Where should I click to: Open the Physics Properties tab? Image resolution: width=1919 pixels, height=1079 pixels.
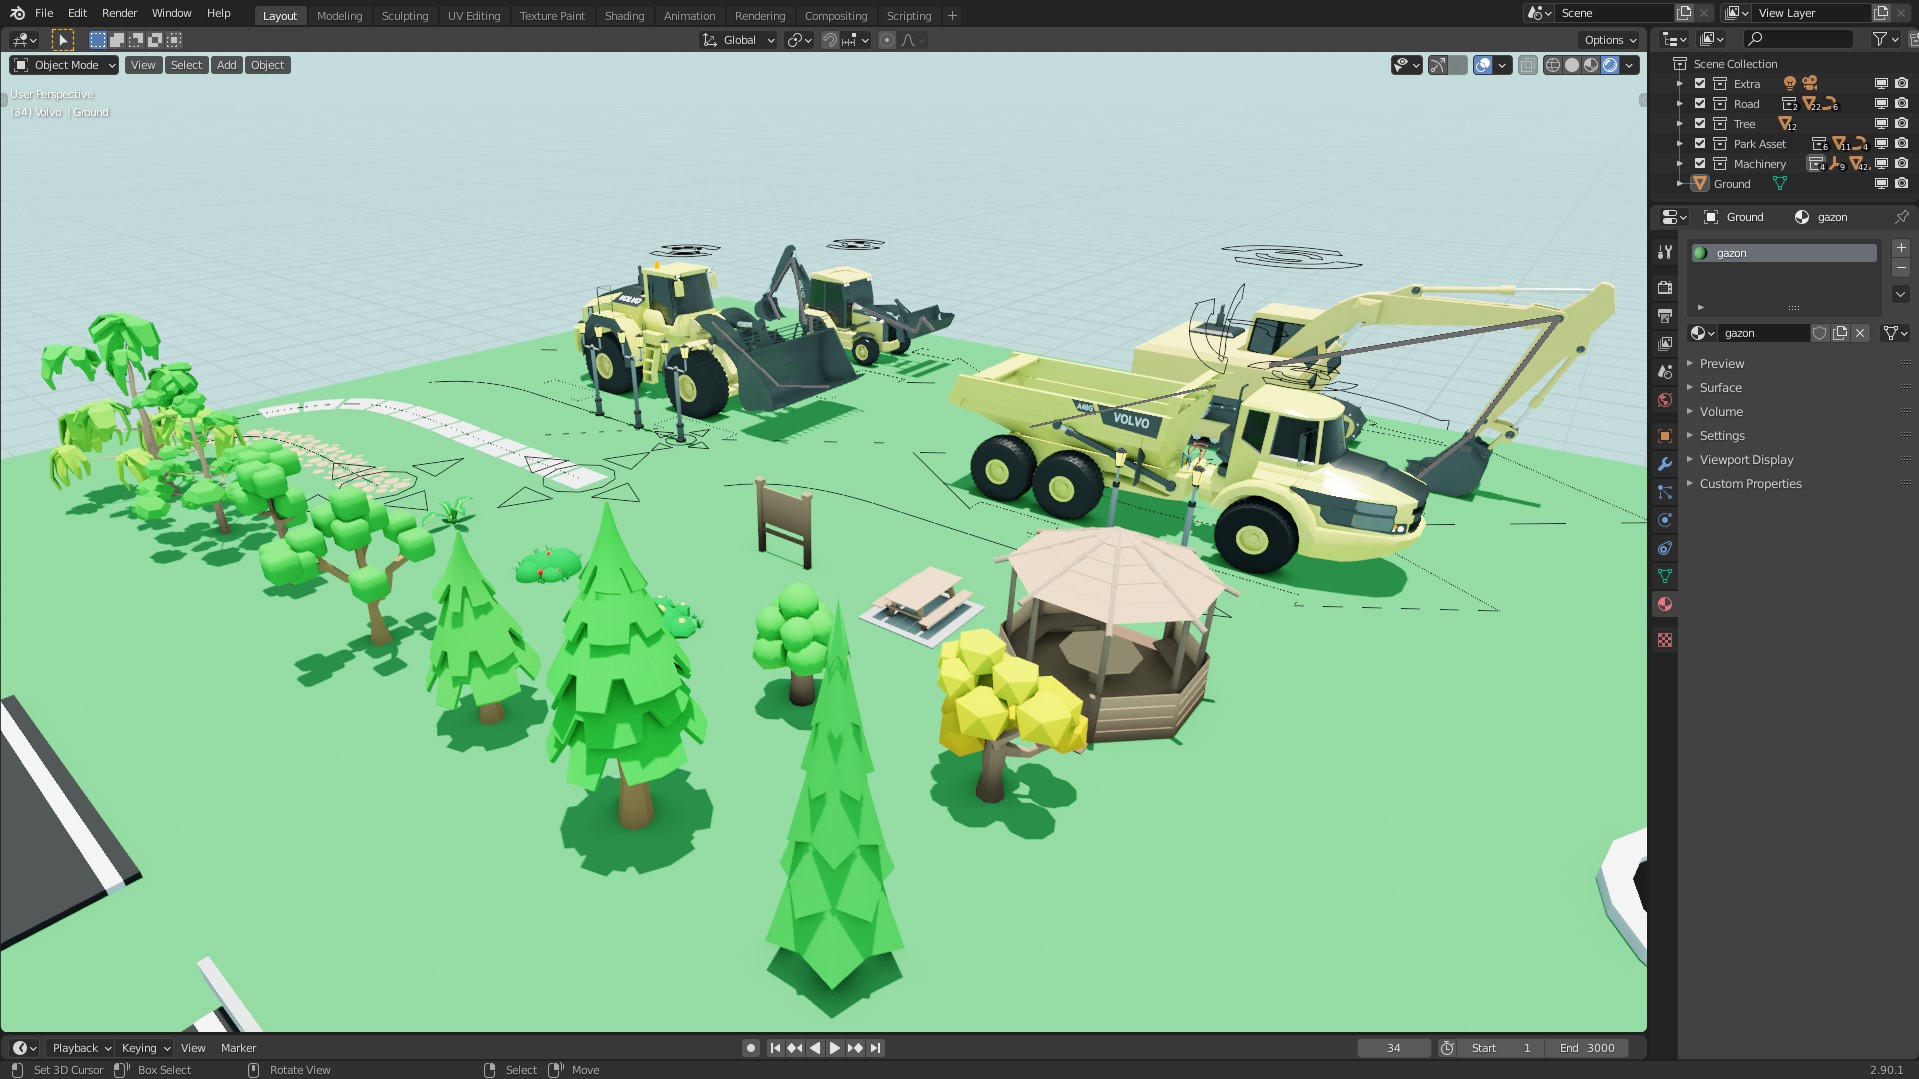(1665, 519)
